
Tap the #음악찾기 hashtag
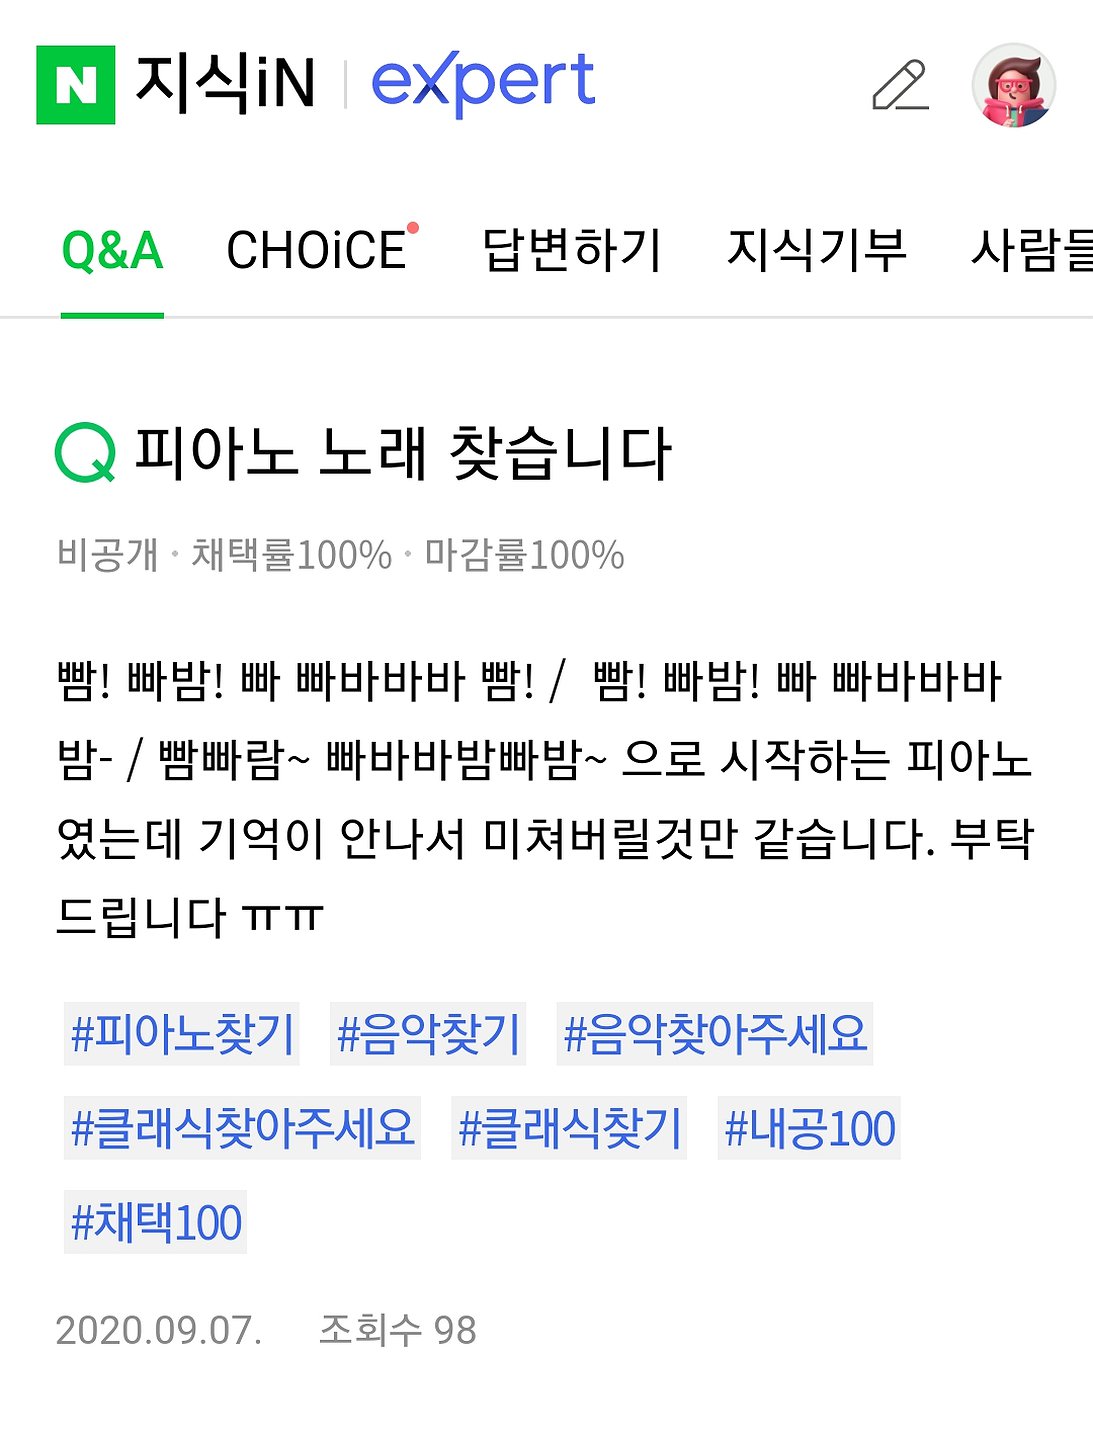[x=428, y=1034]
